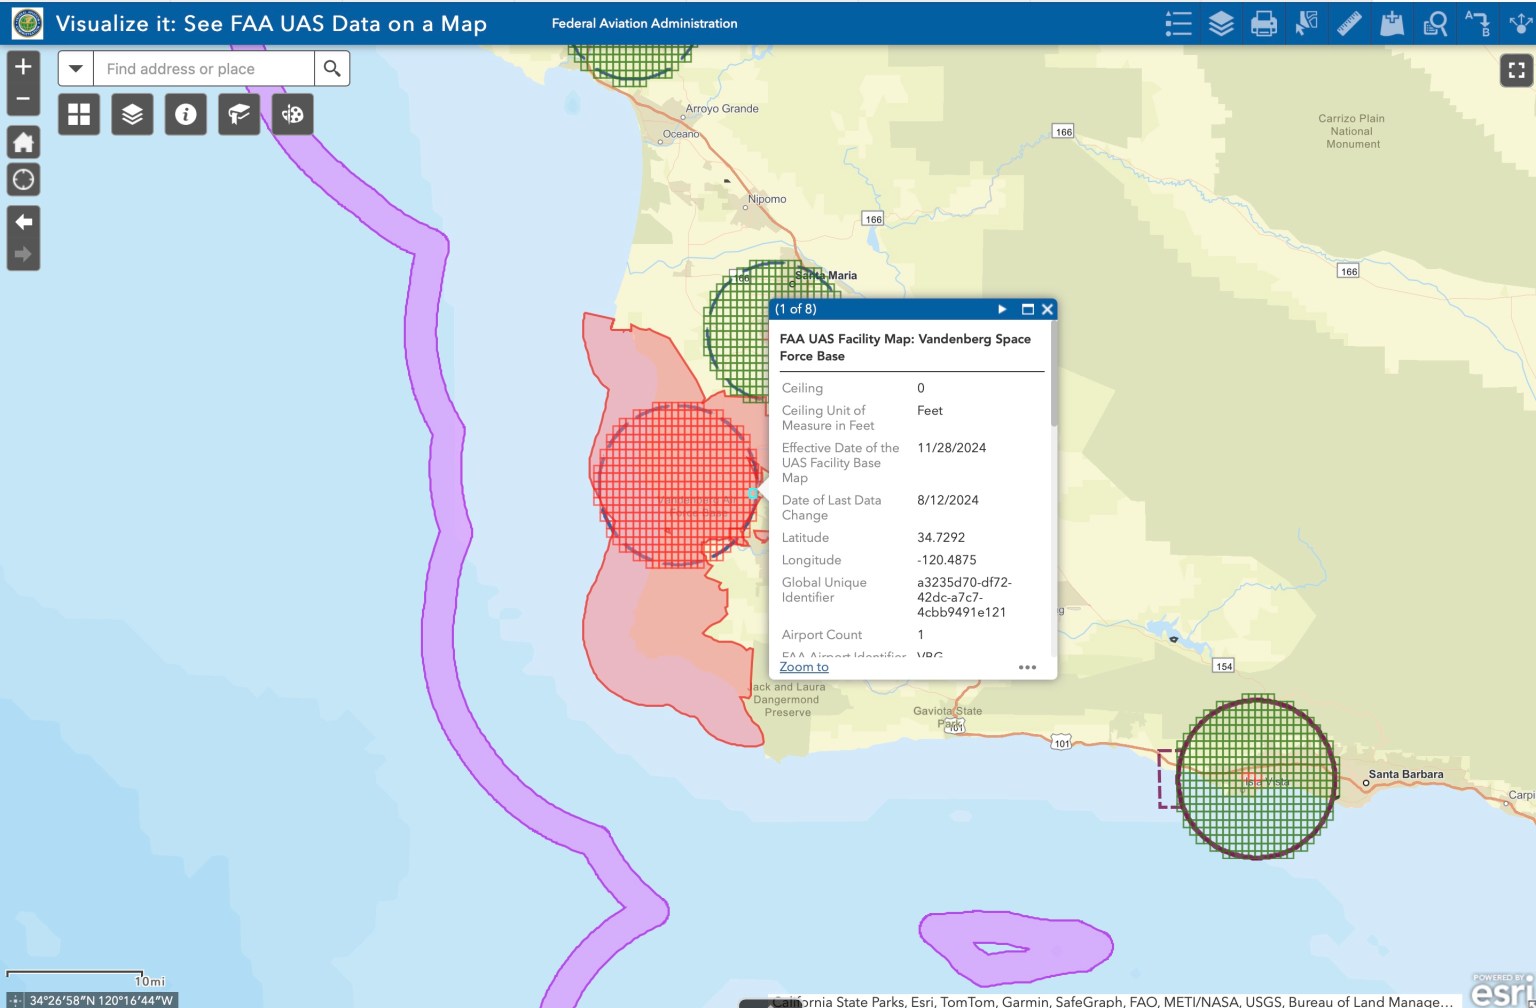The width and height of the screenshot is (1536, 1008).
Task: Click the Nipomo town label
Action: 767,199
